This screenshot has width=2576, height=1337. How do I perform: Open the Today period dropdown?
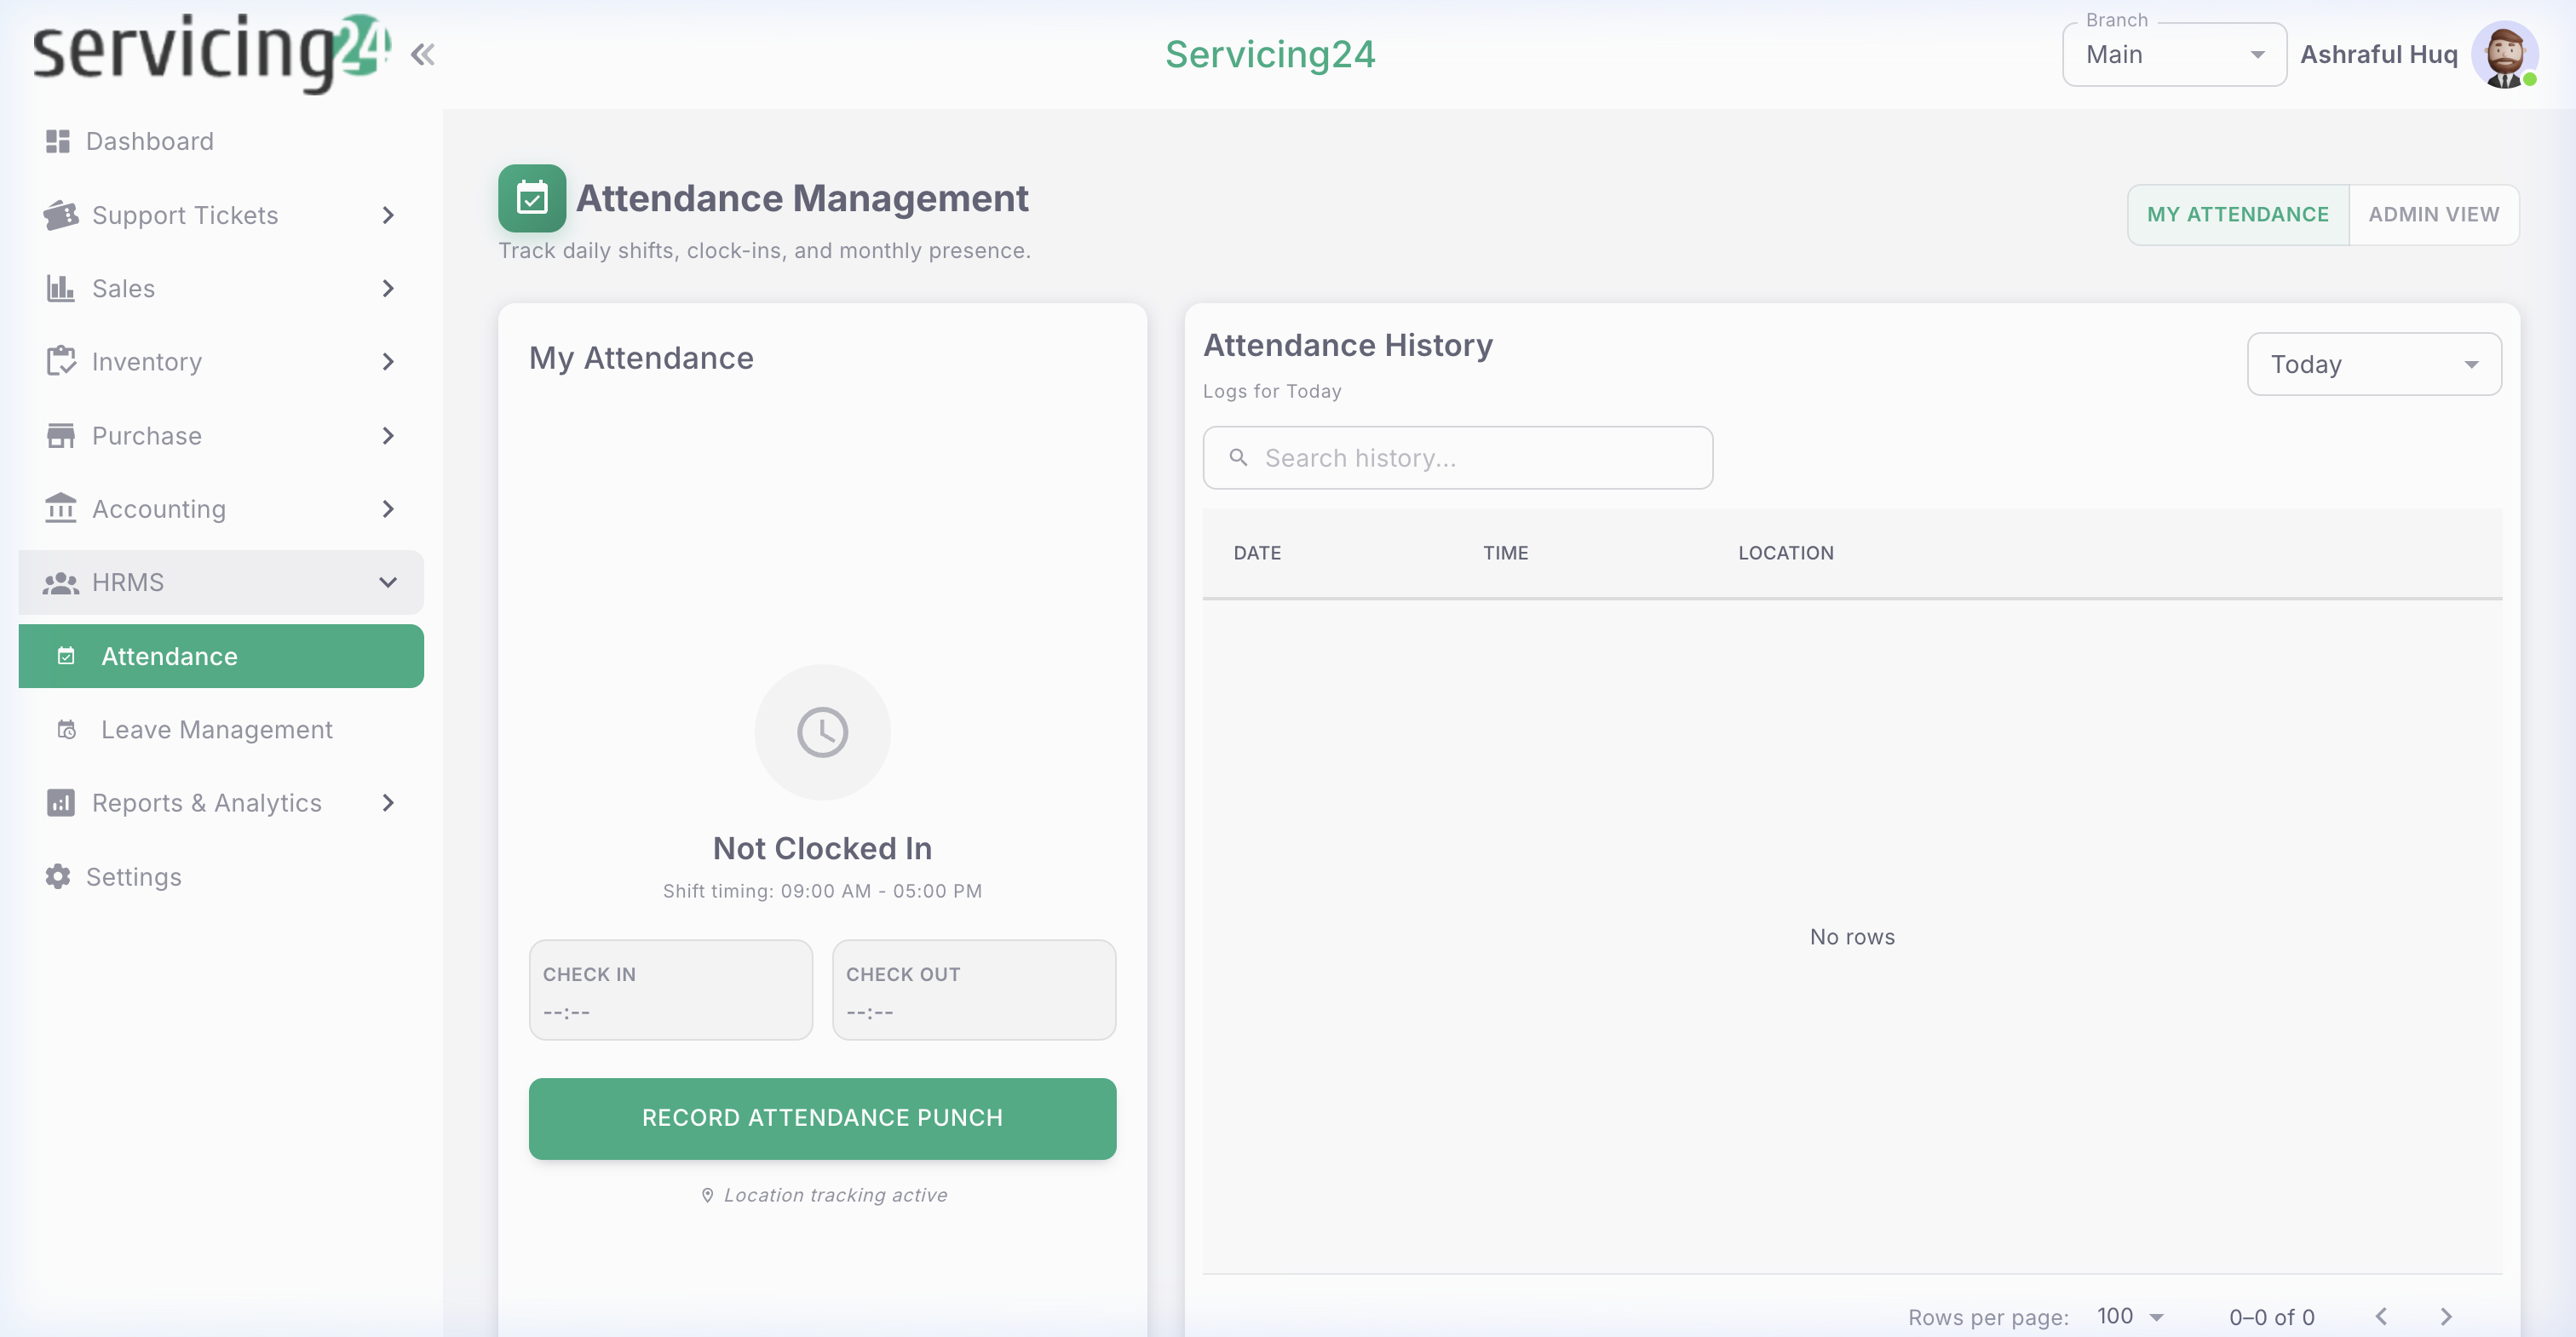tap(2374, 364)
